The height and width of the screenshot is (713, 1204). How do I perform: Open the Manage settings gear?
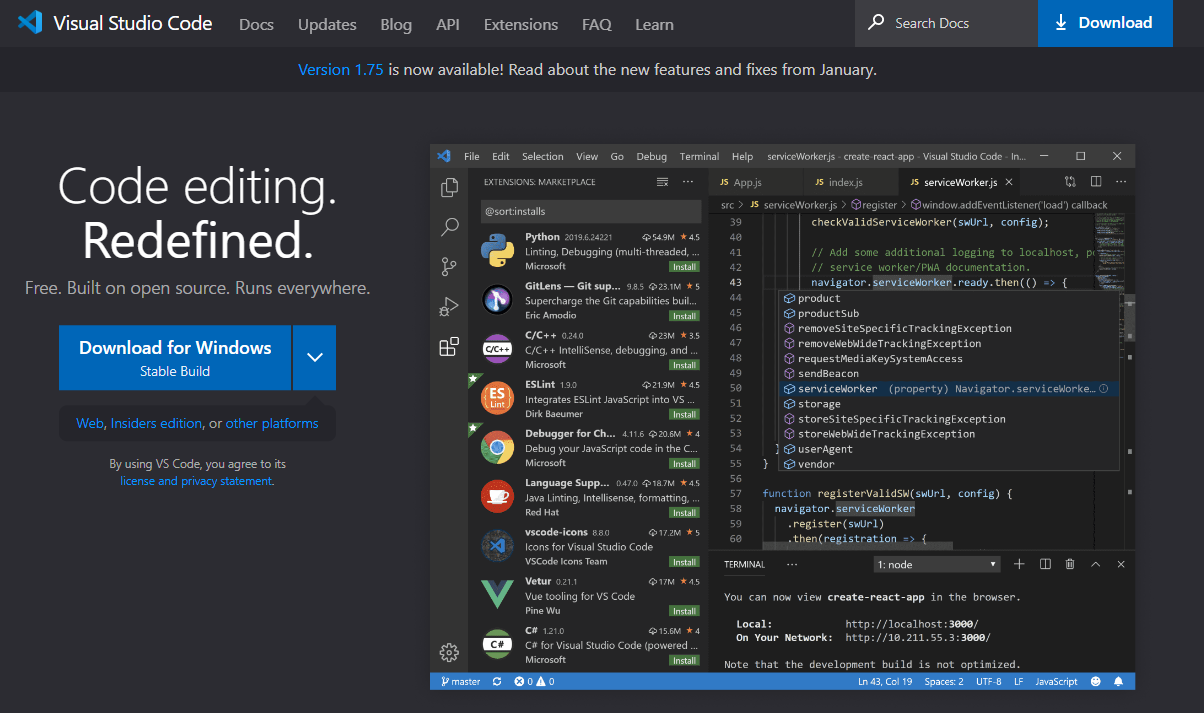point(447,652)
